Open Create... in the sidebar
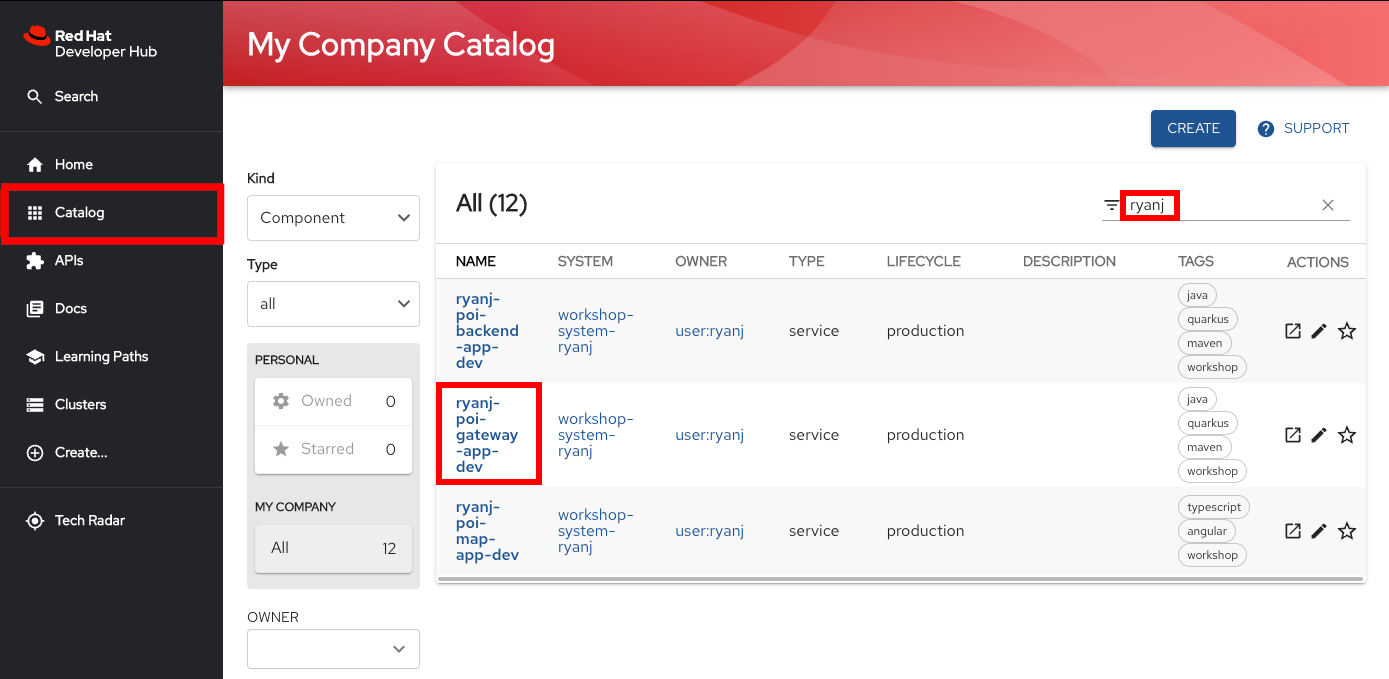The image size is (1389, 679). click(111, 453)
